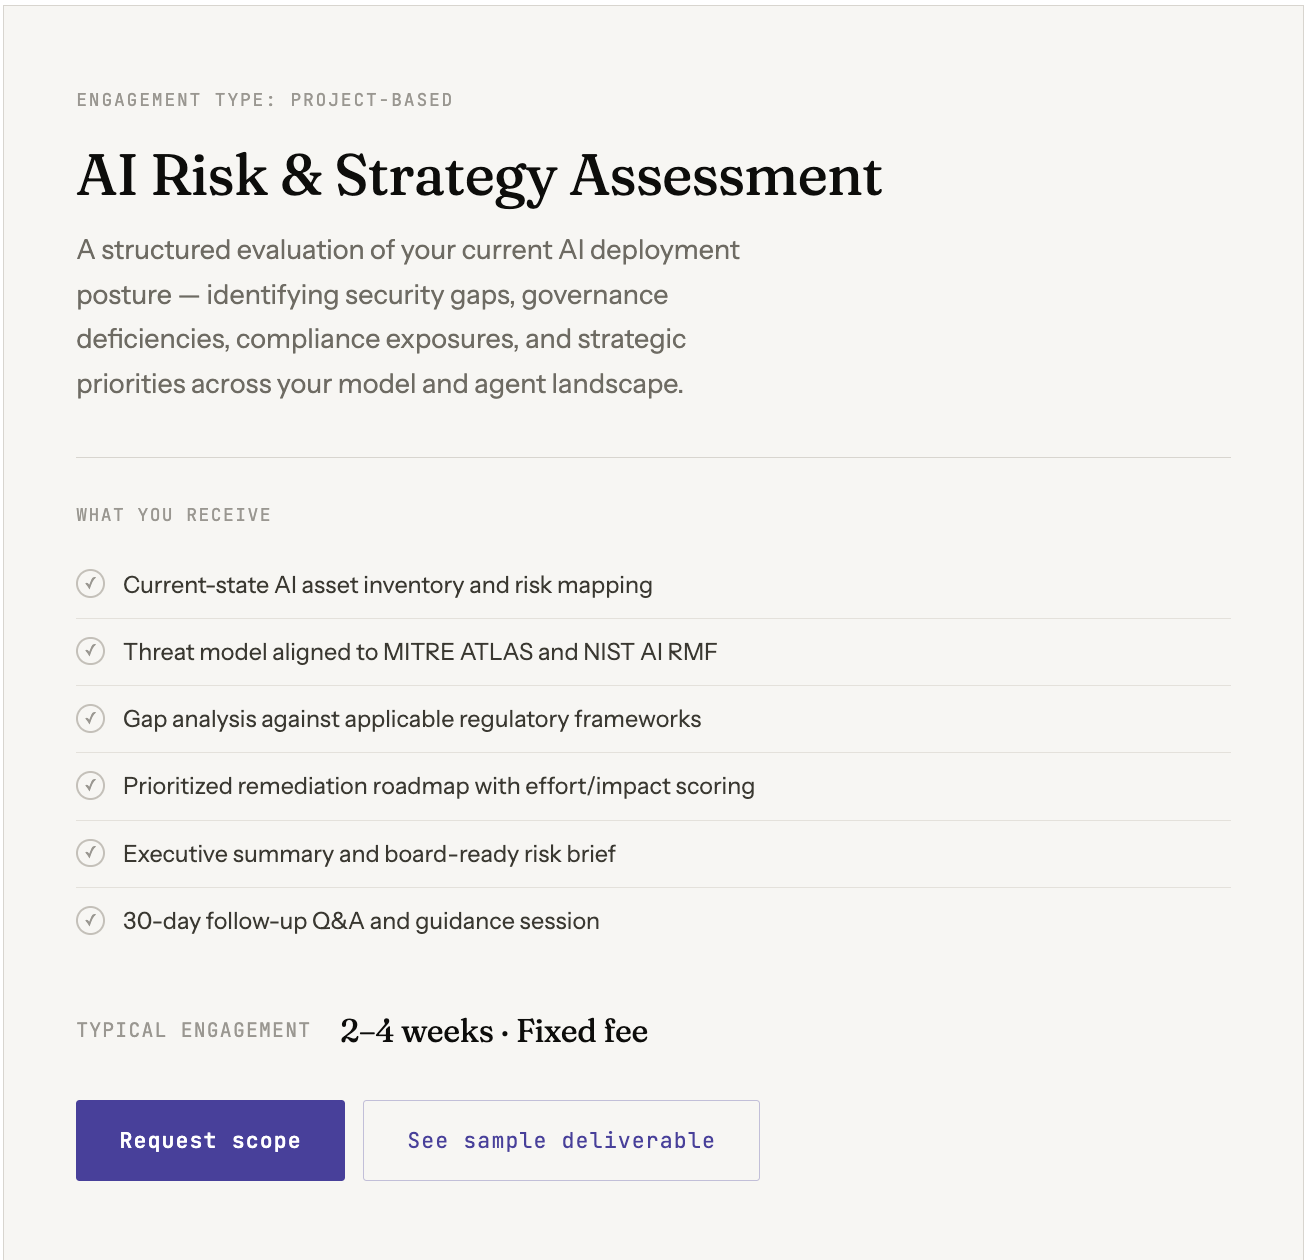Click the checkmark icon beside Current-state AI asset inventory

(x=91, y=584)
